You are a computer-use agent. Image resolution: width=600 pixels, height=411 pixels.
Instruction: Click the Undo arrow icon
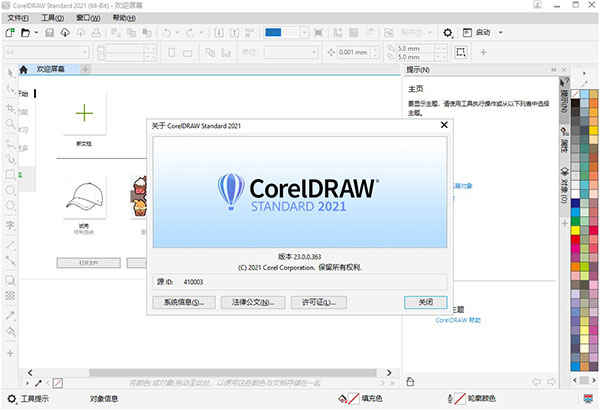pyautogui.click(x=167, y=33)
